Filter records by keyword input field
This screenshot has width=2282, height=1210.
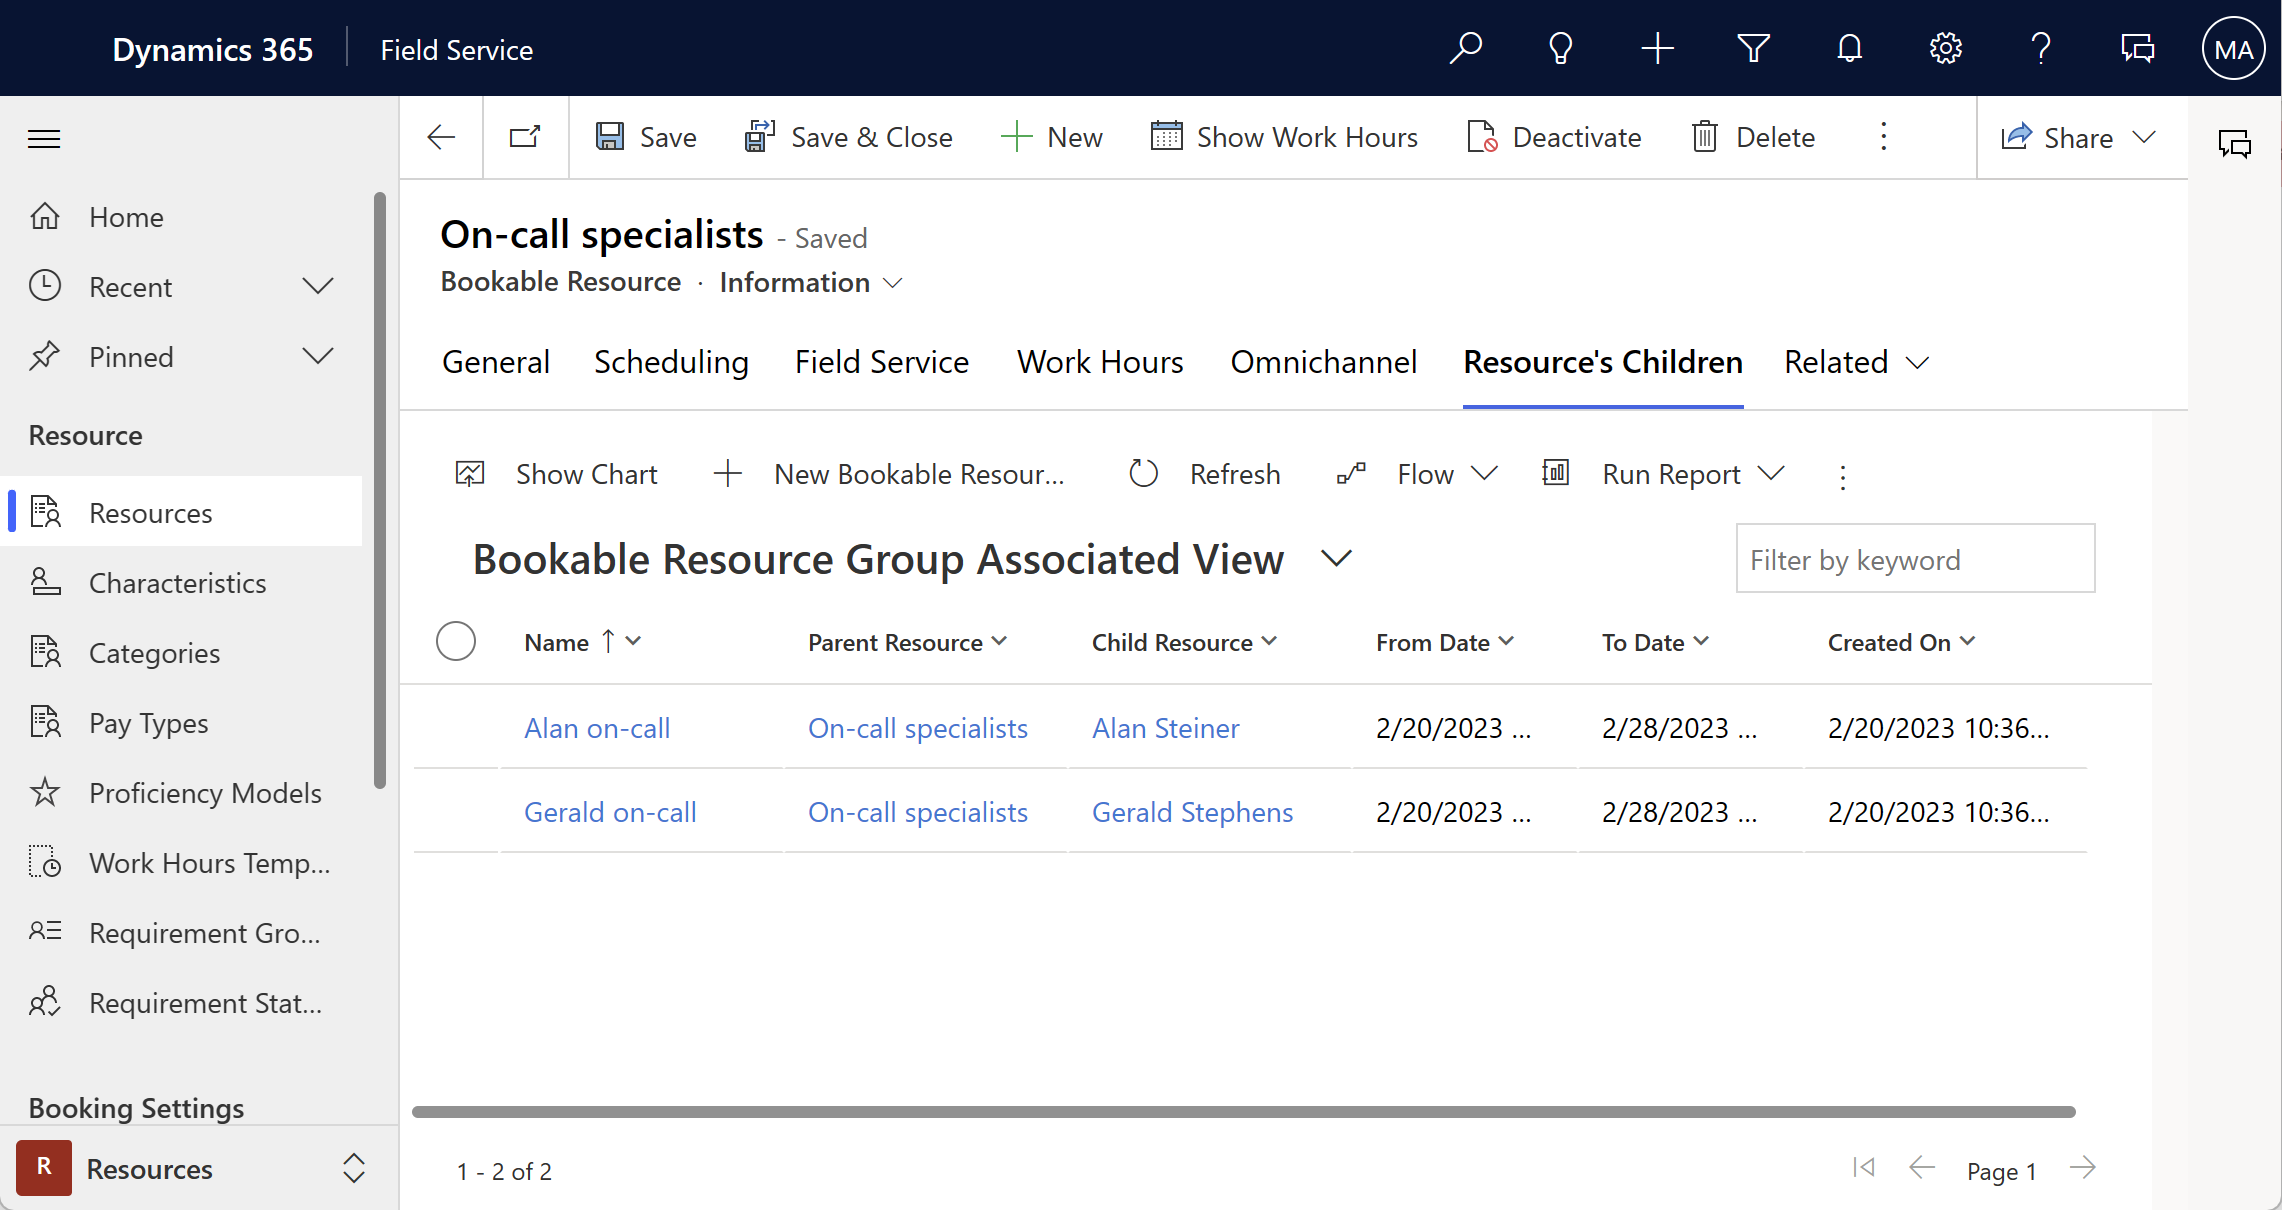1915,560
